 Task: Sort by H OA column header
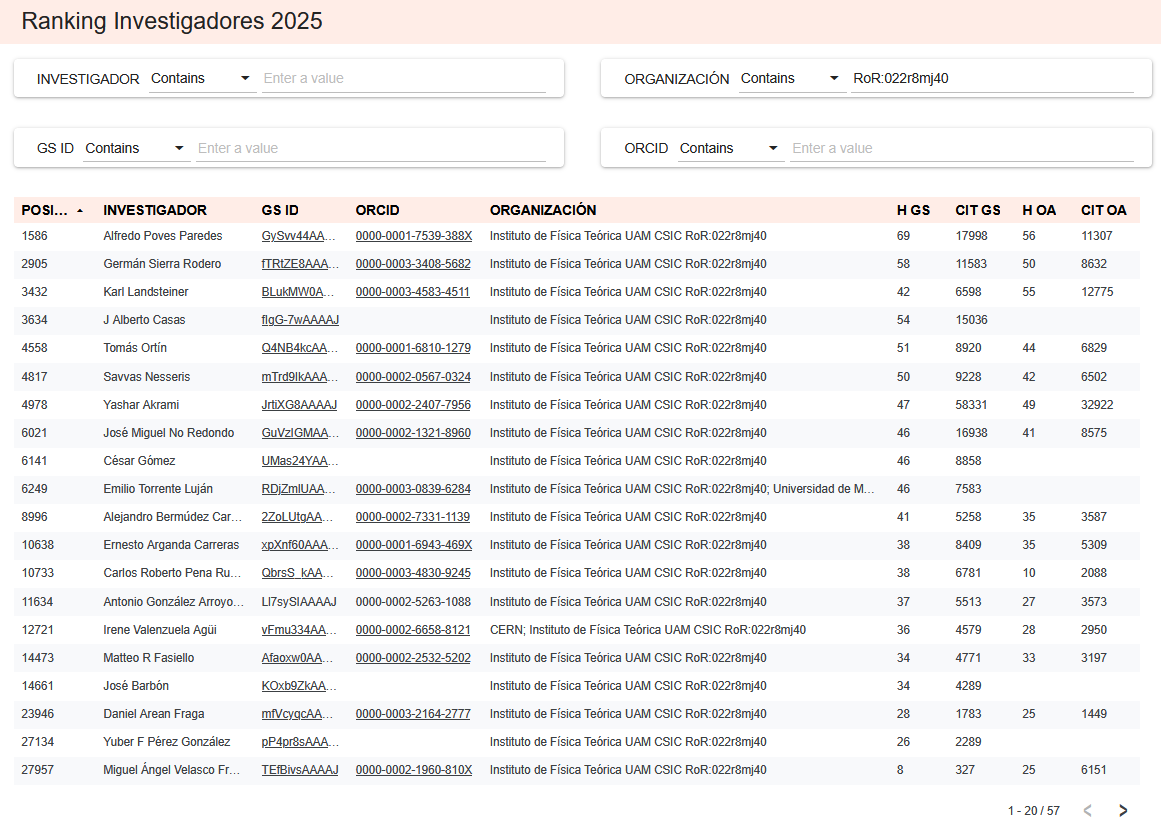click(1039, 210)
